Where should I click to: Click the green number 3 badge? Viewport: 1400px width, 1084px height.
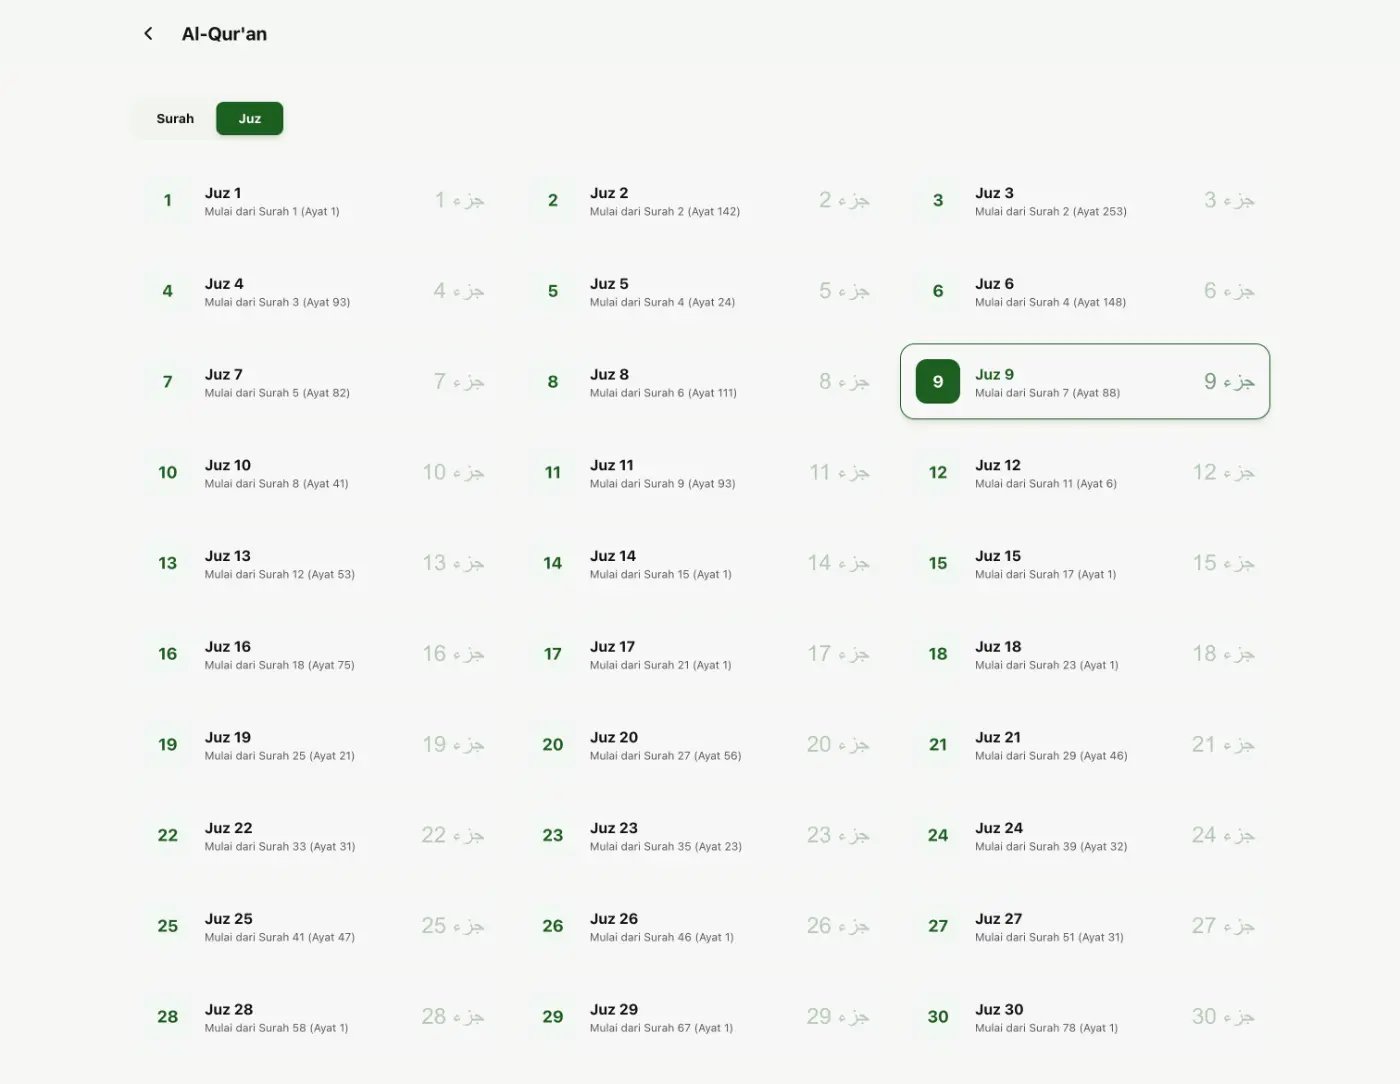pos(938,201)
